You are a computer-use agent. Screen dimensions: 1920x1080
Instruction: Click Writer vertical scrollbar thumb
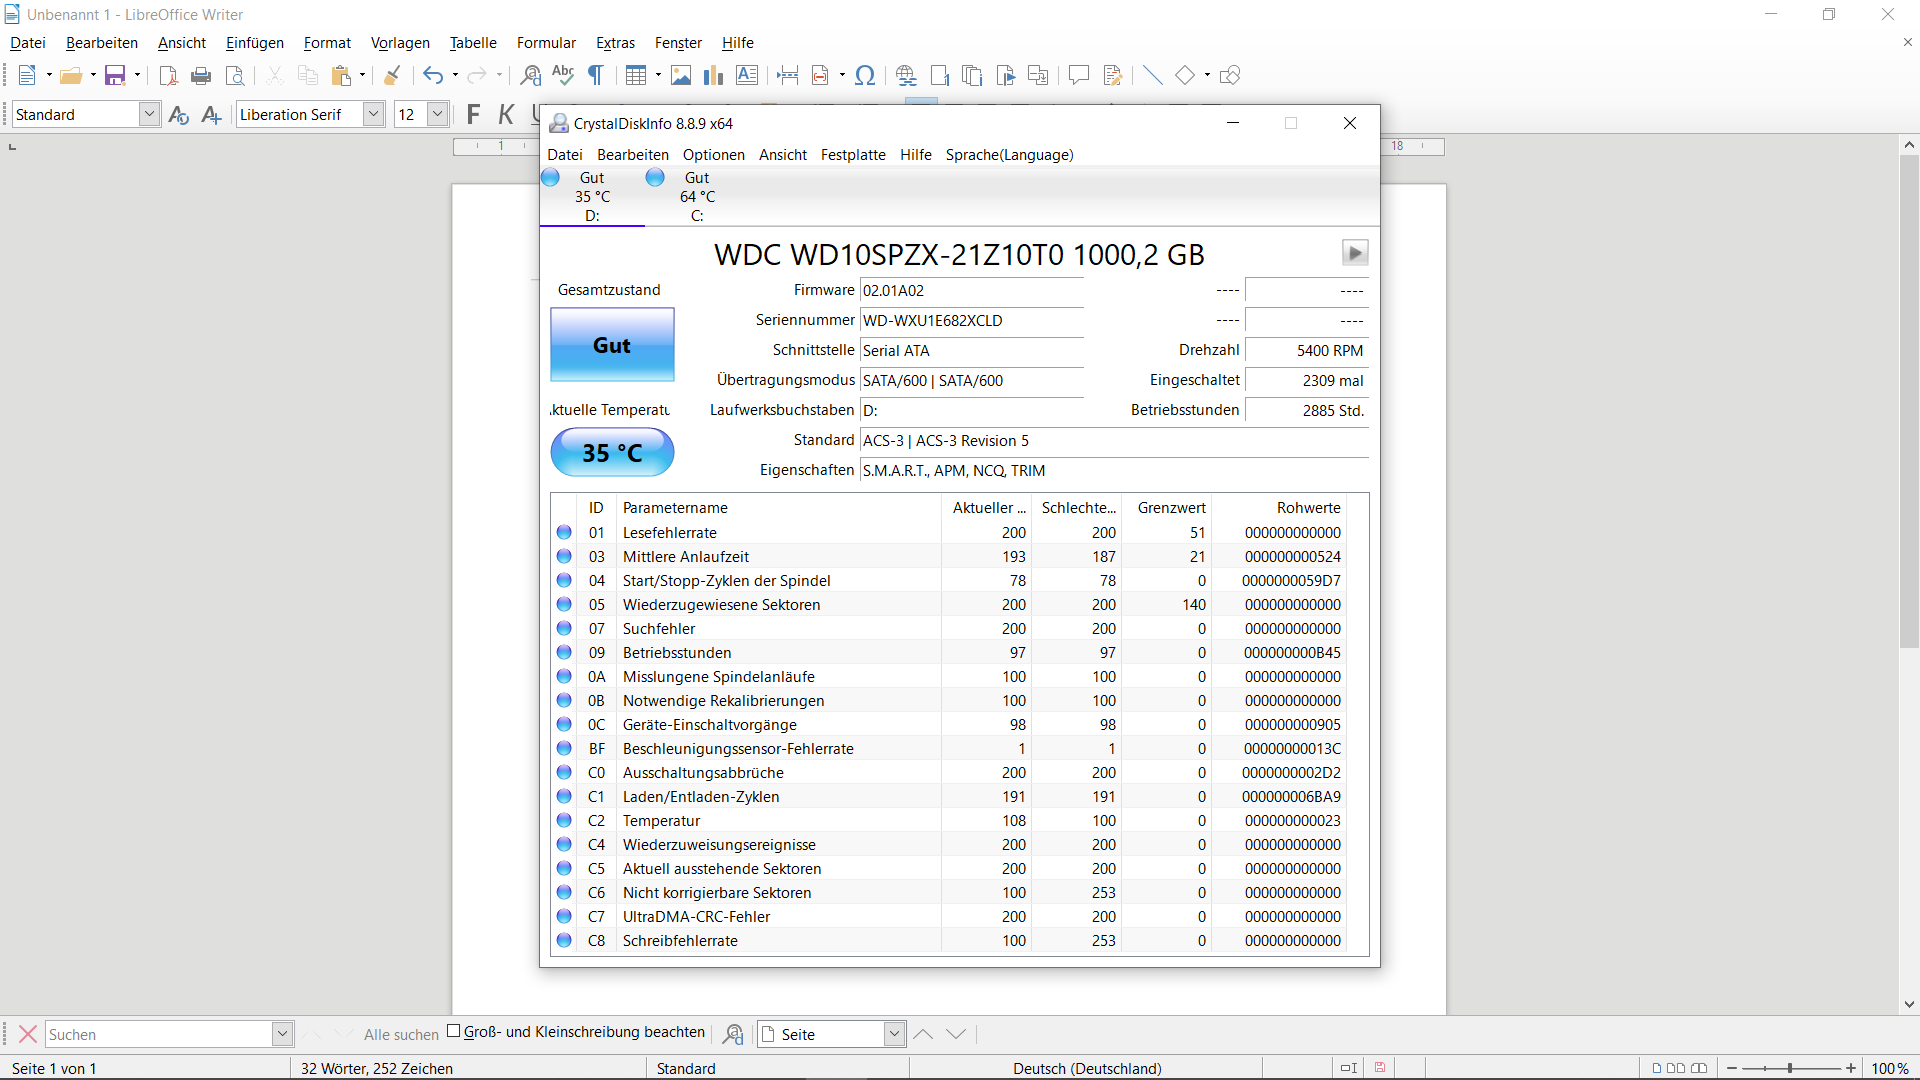click(x=1909, y=402)
